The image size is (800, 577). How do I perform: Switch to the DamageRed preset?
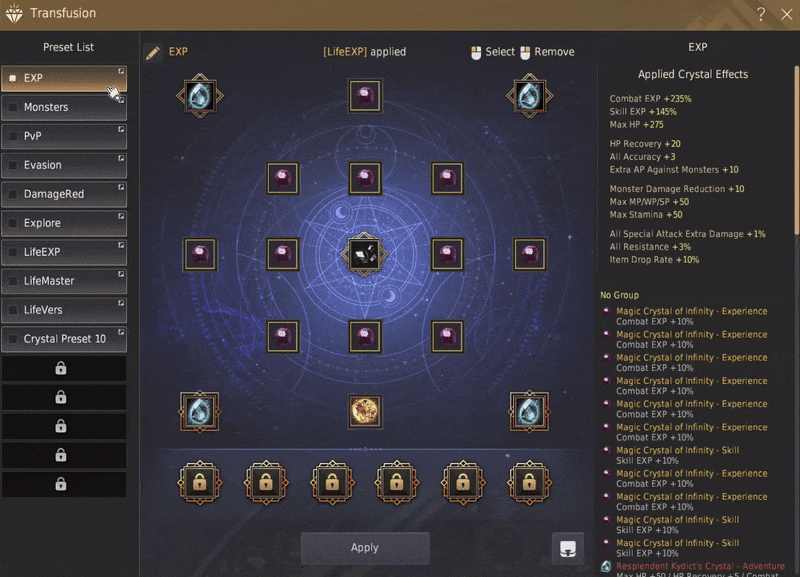coord(64,194)
